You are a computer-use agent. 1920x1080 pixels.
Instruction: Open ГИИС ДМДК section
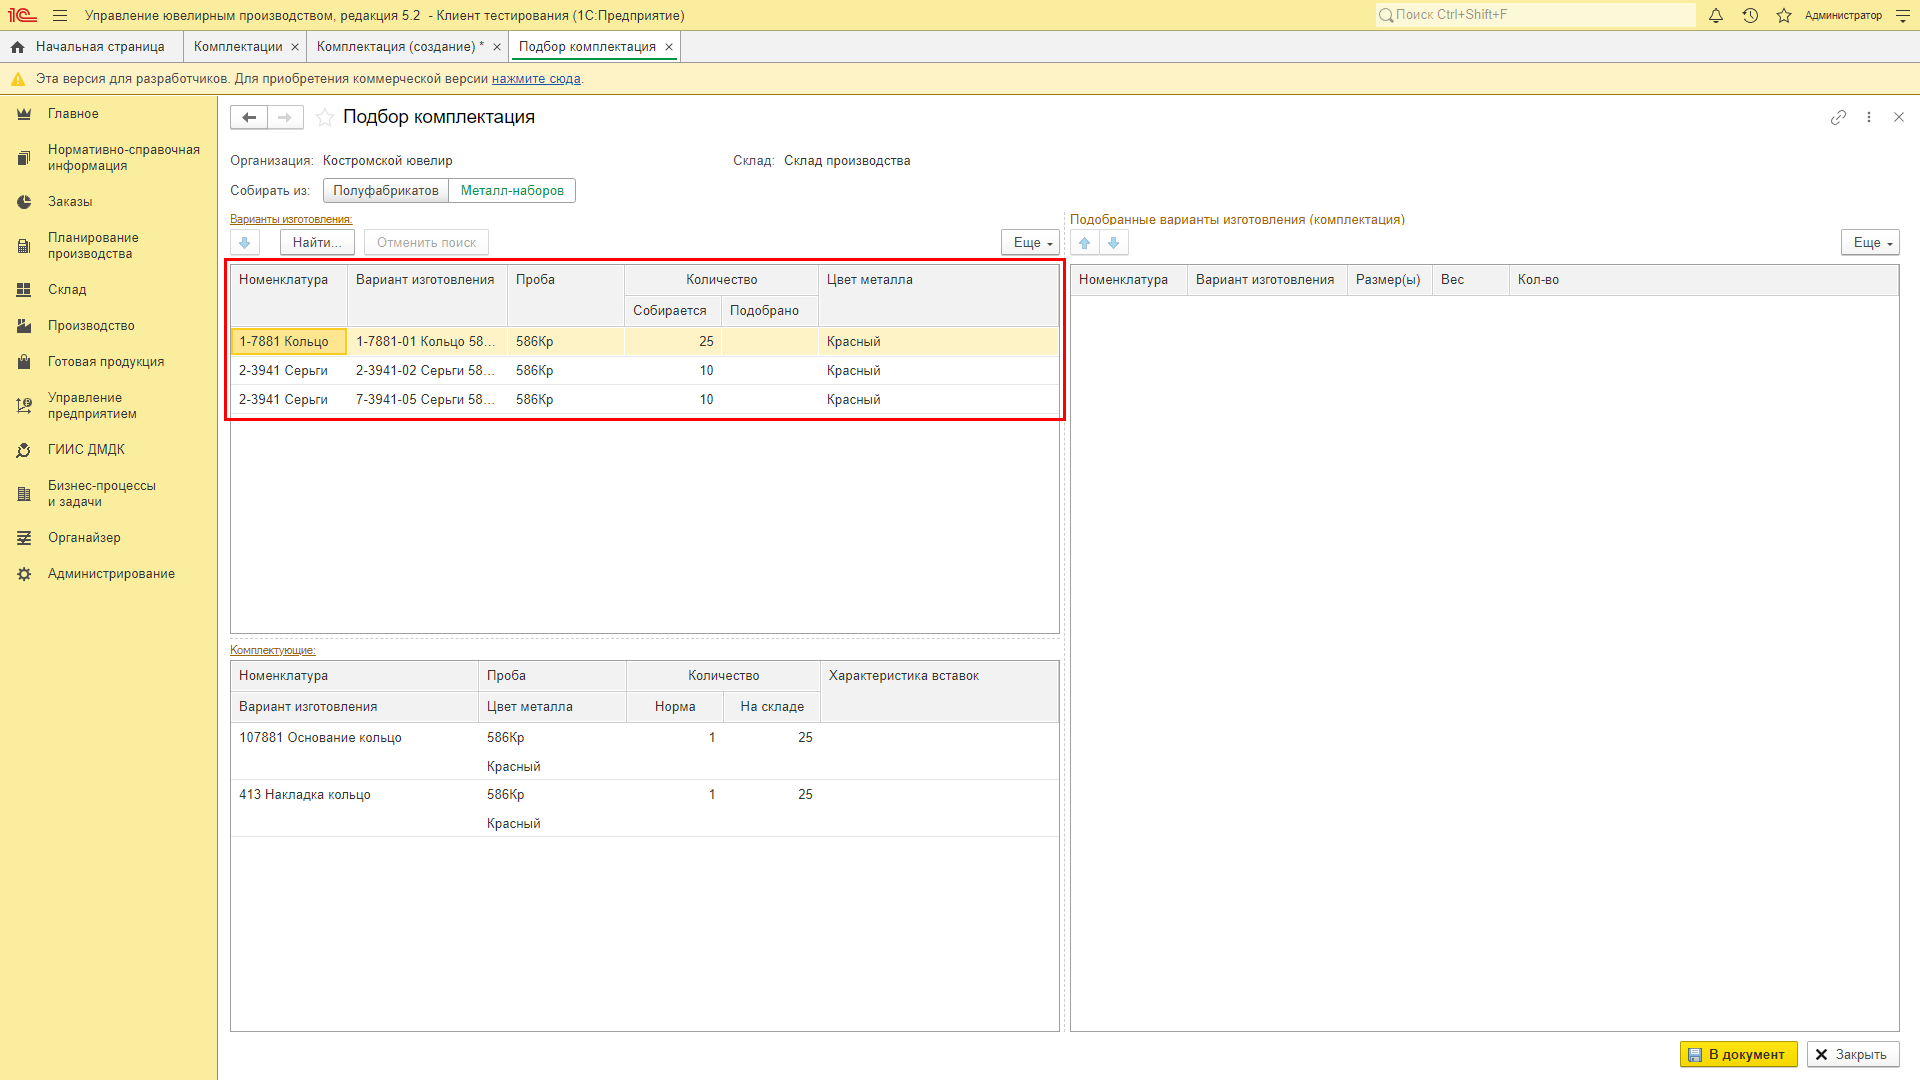[86, 450]
